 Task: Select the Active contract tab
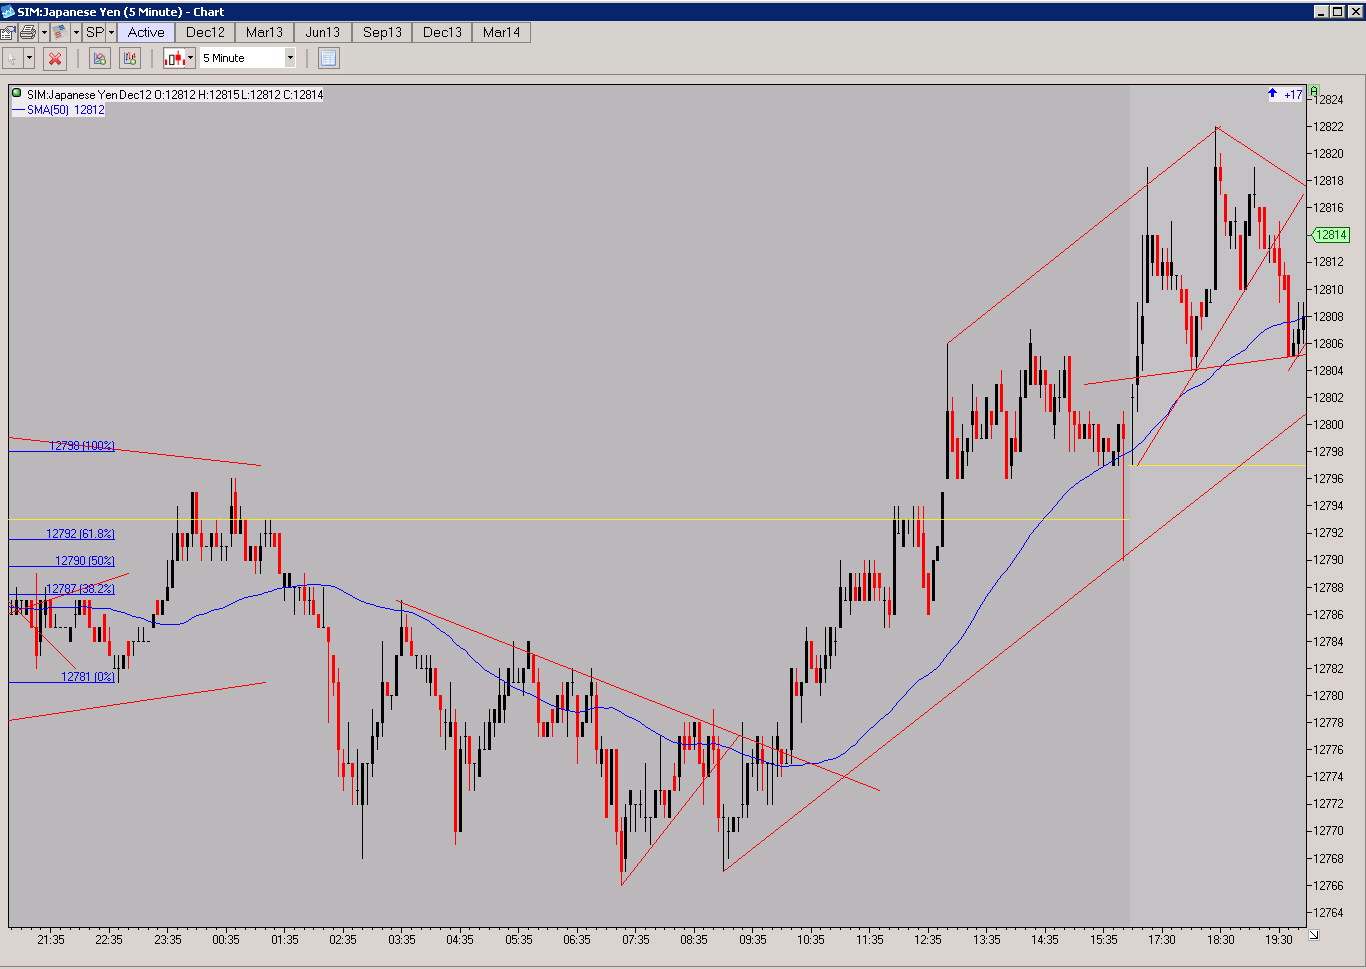146,32
